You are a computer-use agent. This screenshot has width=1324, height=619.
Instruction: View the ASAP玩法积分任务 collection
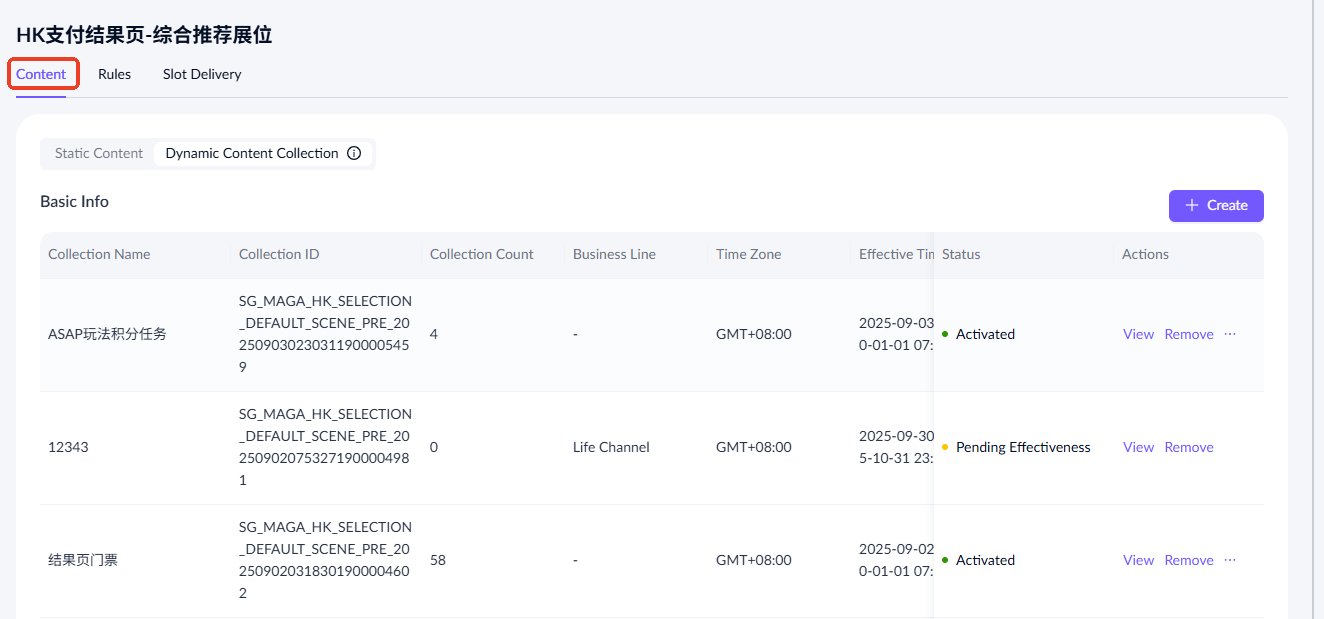pos(1138,334)
